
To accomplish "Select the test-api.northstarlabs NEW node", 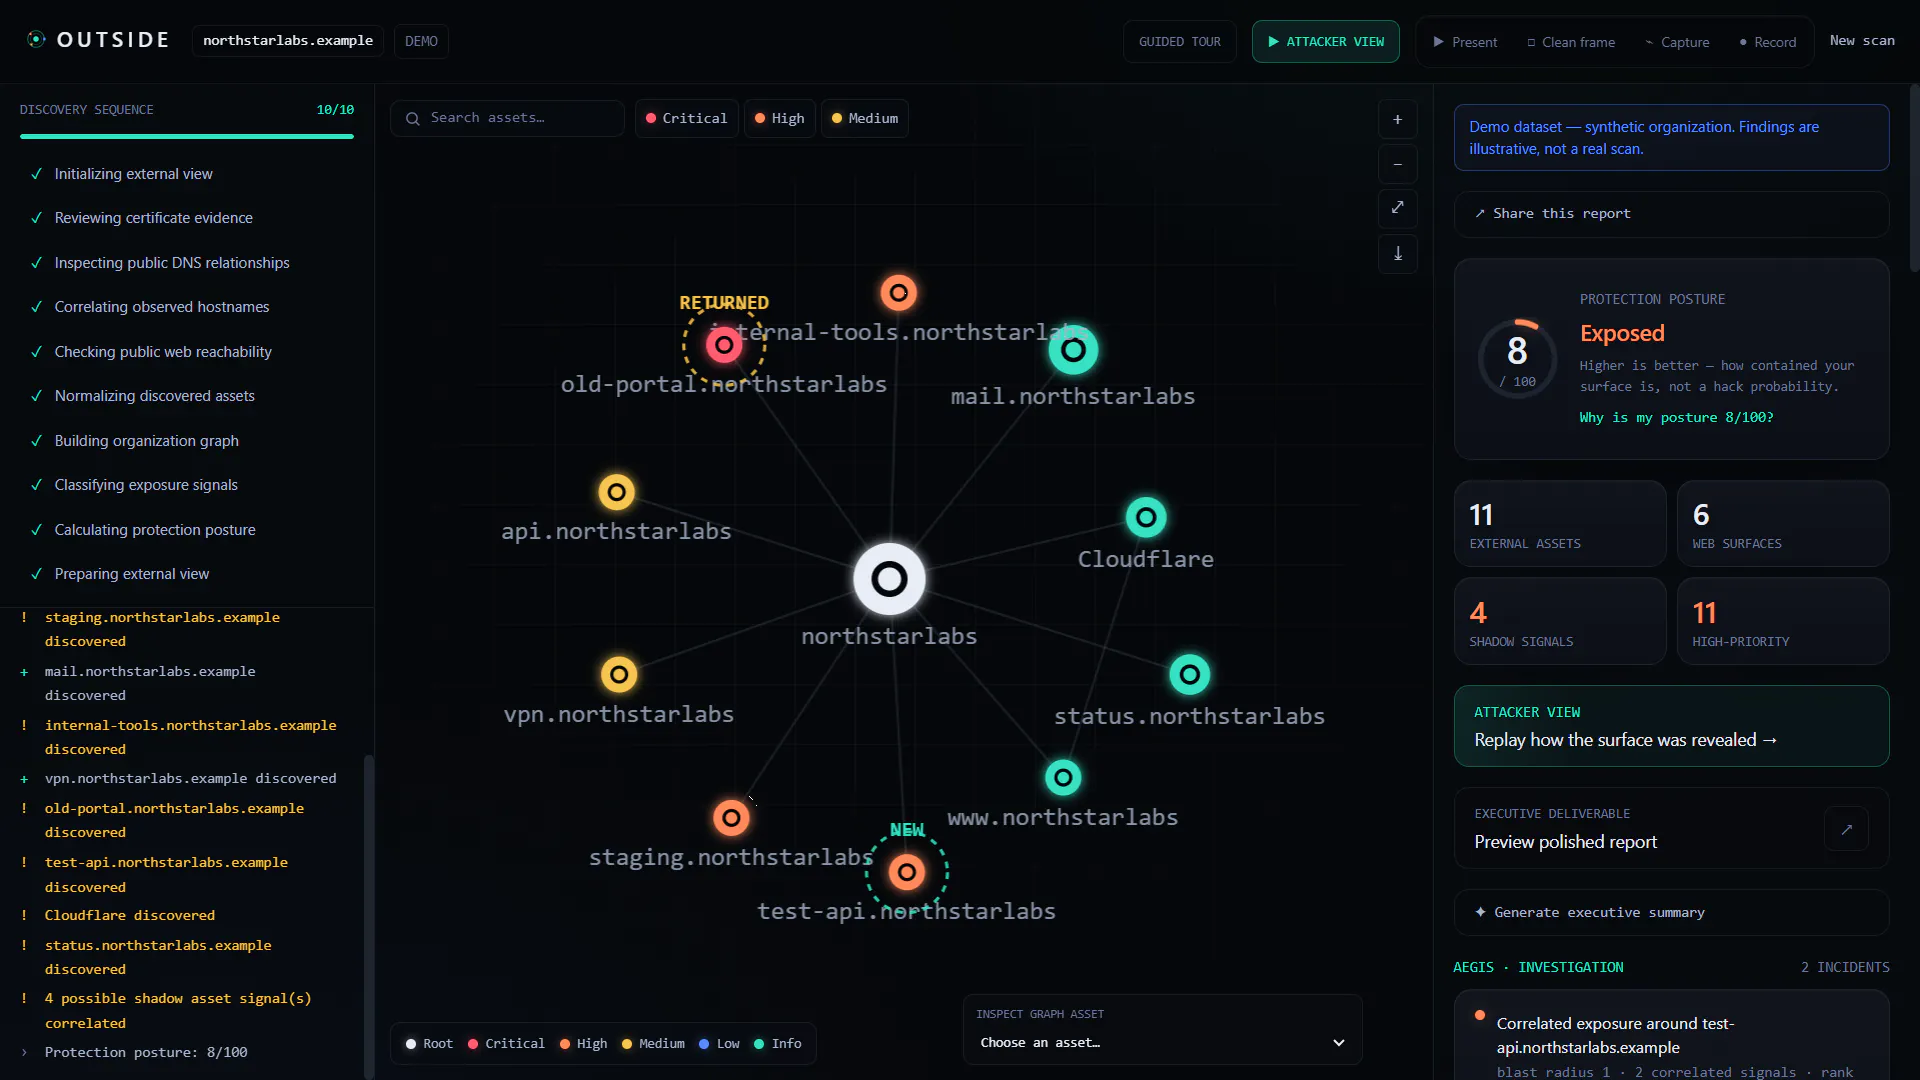I will point(906,872).
